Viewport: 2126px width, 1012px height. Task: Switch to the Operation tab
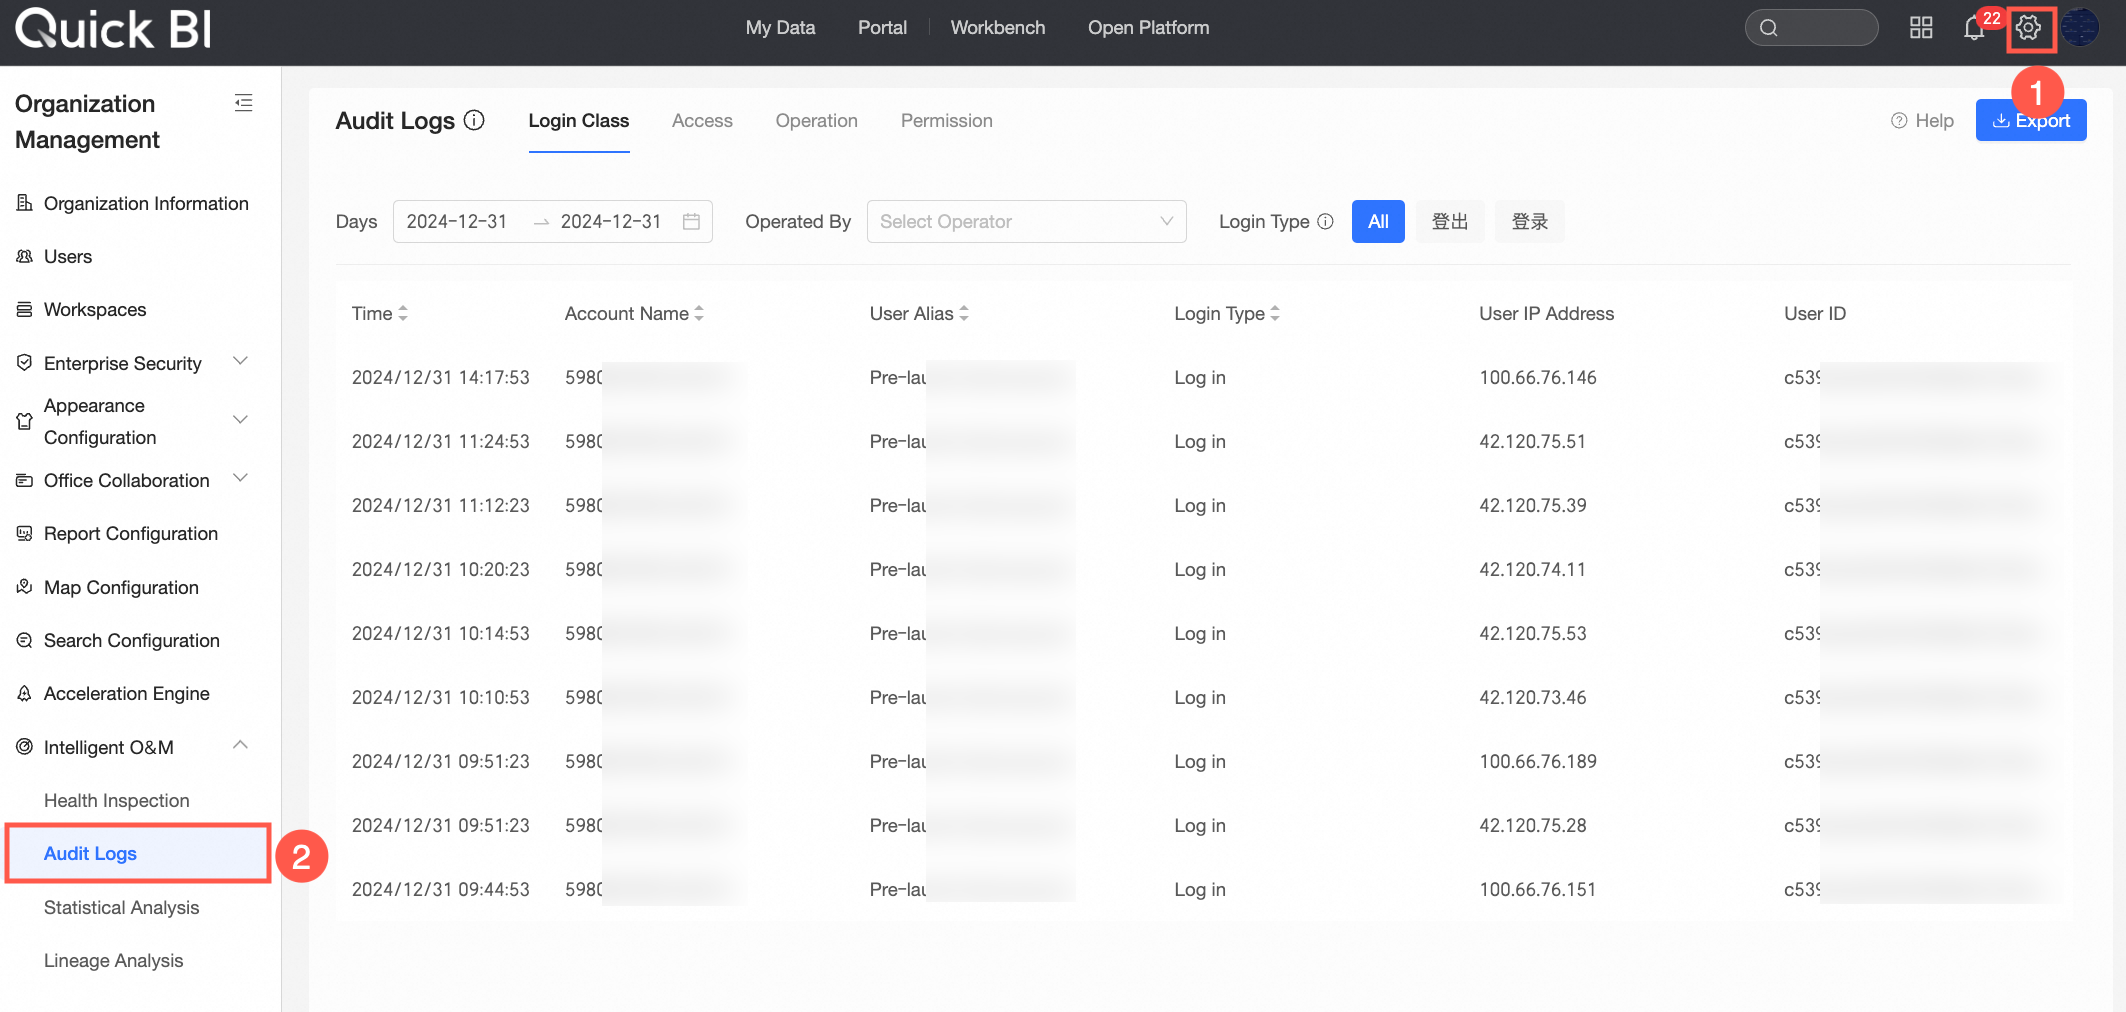(x=816, y=120)
